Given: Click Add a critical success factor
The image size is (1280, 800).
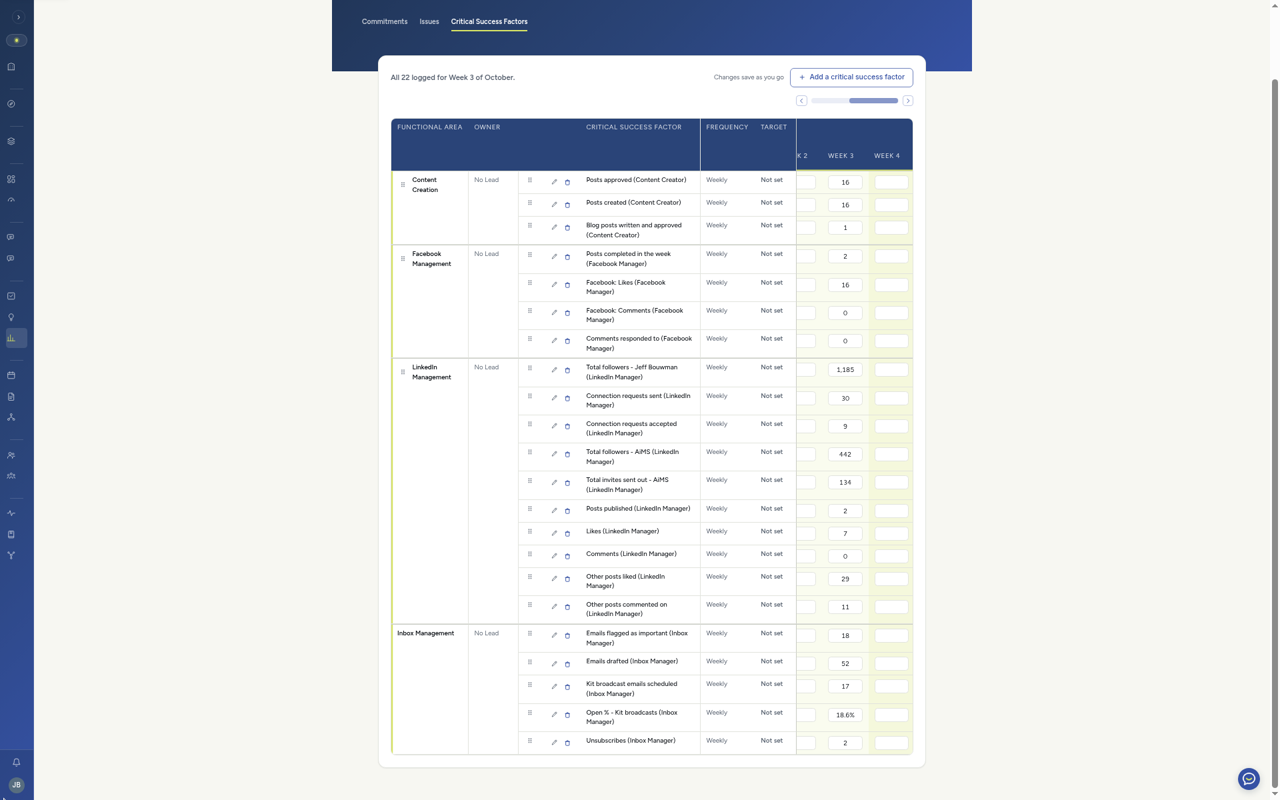Looking at the screenshot, I should click(x=851, y=77).
